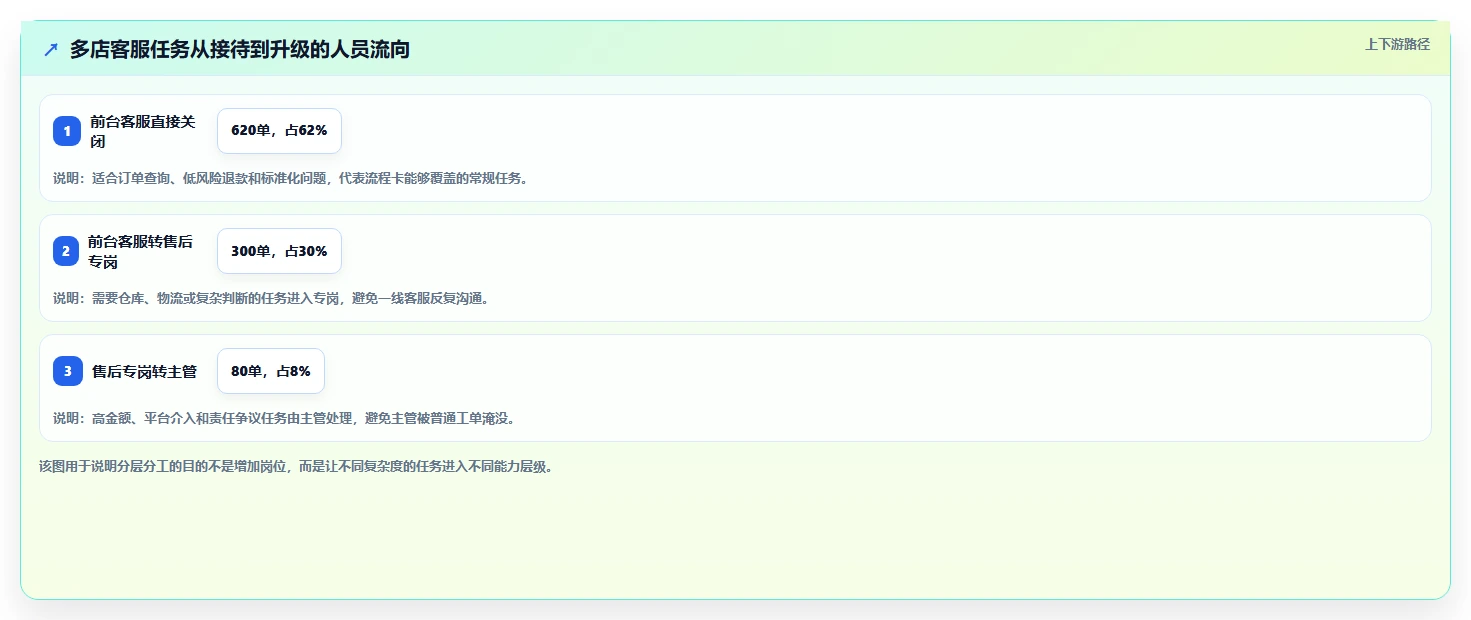Click the 620单，占62% value chip

279,131
